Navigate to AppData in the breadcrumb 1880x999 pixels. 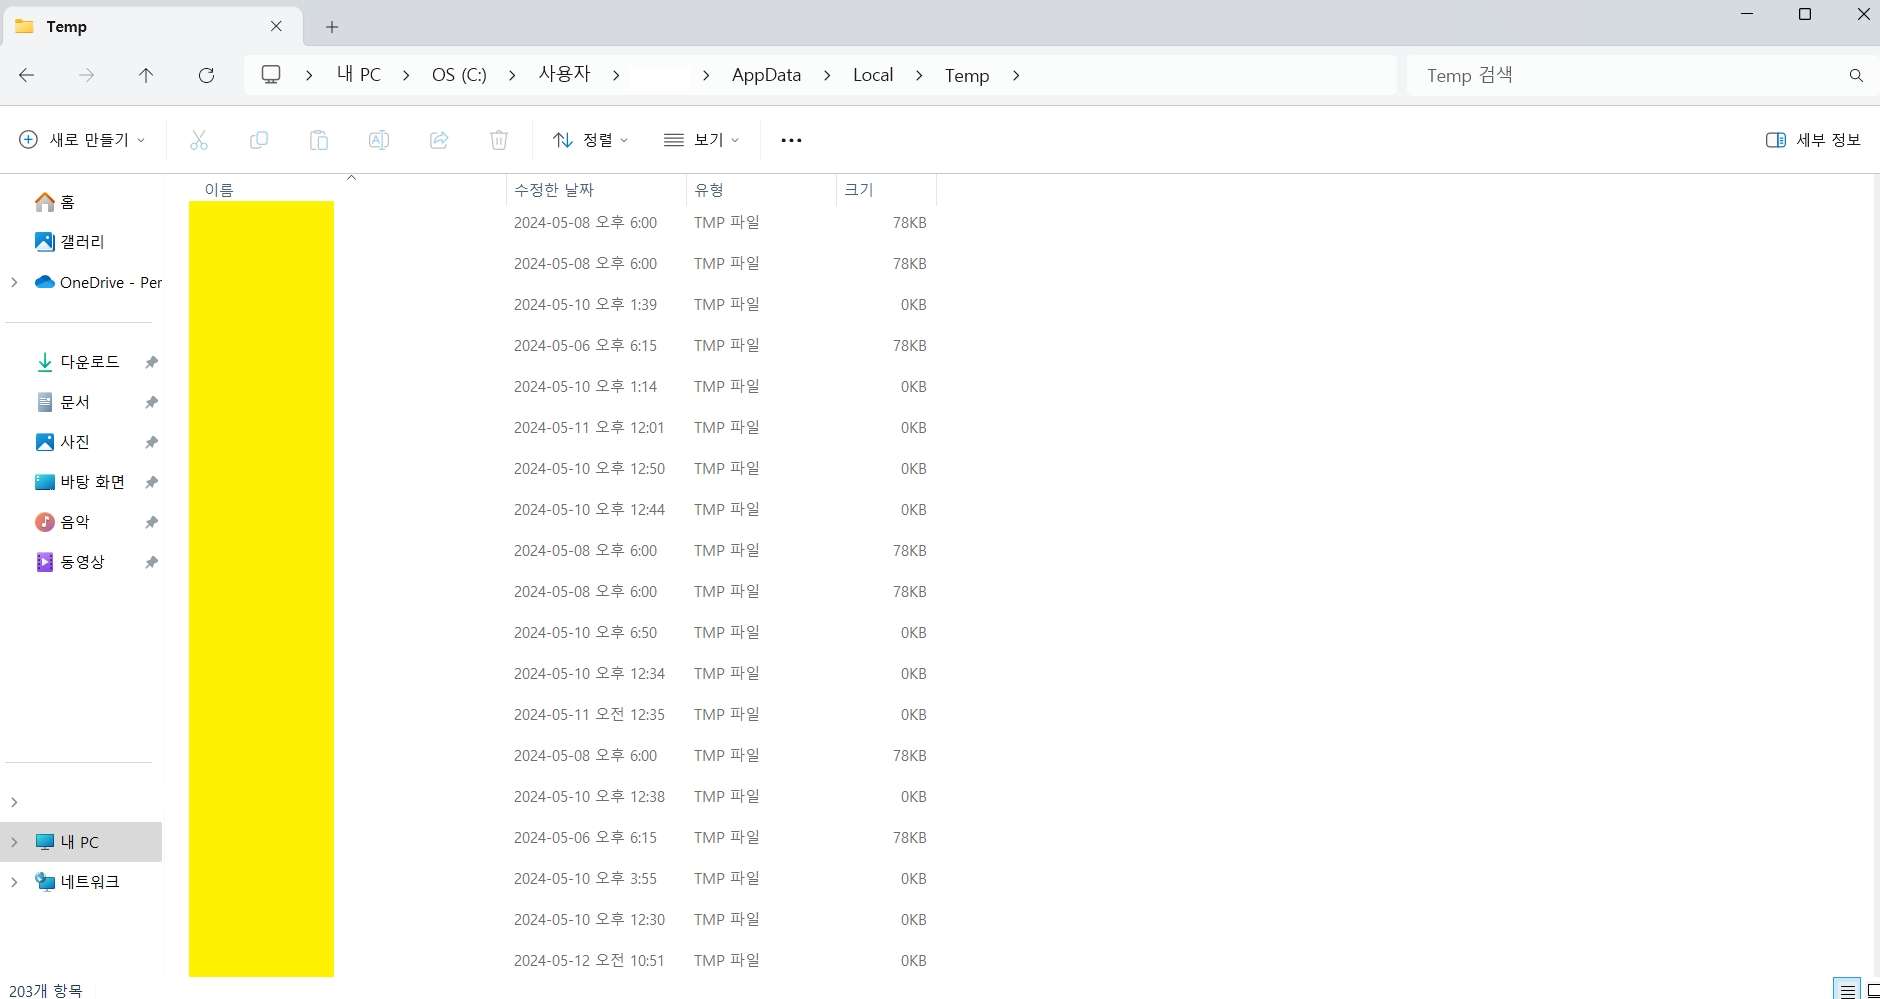767,75
